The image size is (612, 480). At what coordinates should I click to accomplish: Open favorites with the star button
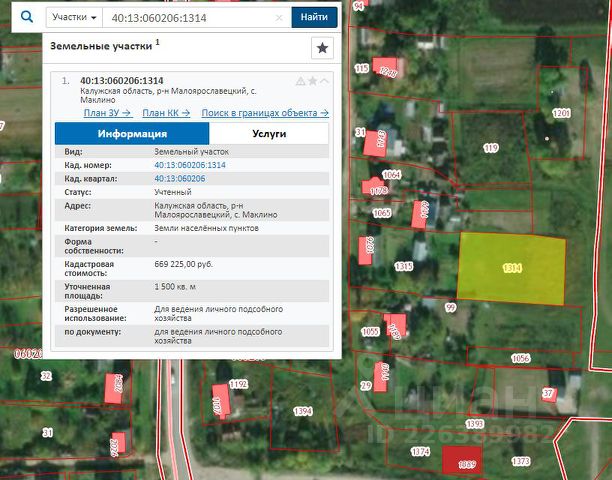[322, 47]
